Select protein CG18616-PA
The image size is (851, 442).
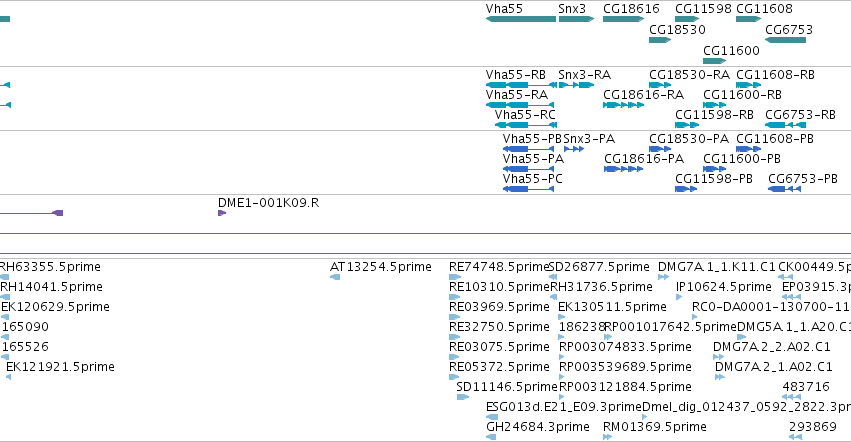coord(624,169)
